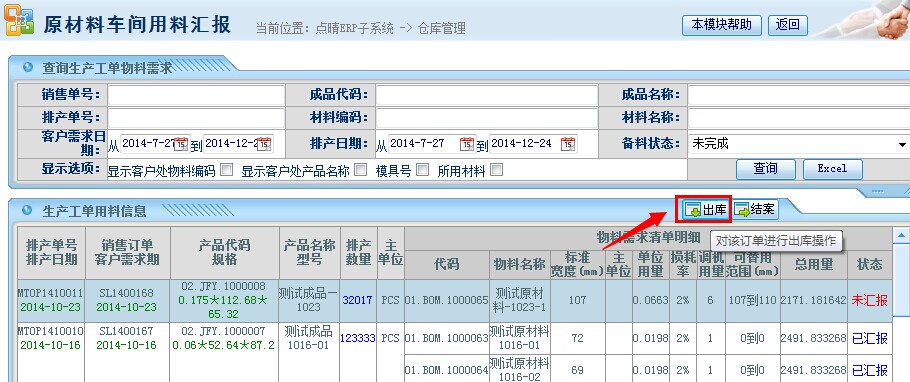910x382 pixels.
Task: Click the table scrollbar up arrow
Action: coord(901,235)
